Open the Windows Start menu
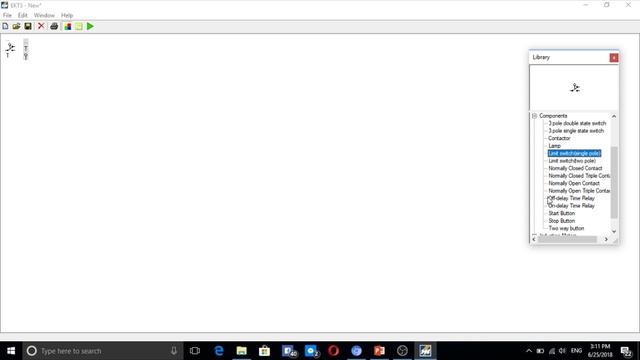The height and width of the screenshot is (360, 640). pyautogui.click(x=11, y=351)
